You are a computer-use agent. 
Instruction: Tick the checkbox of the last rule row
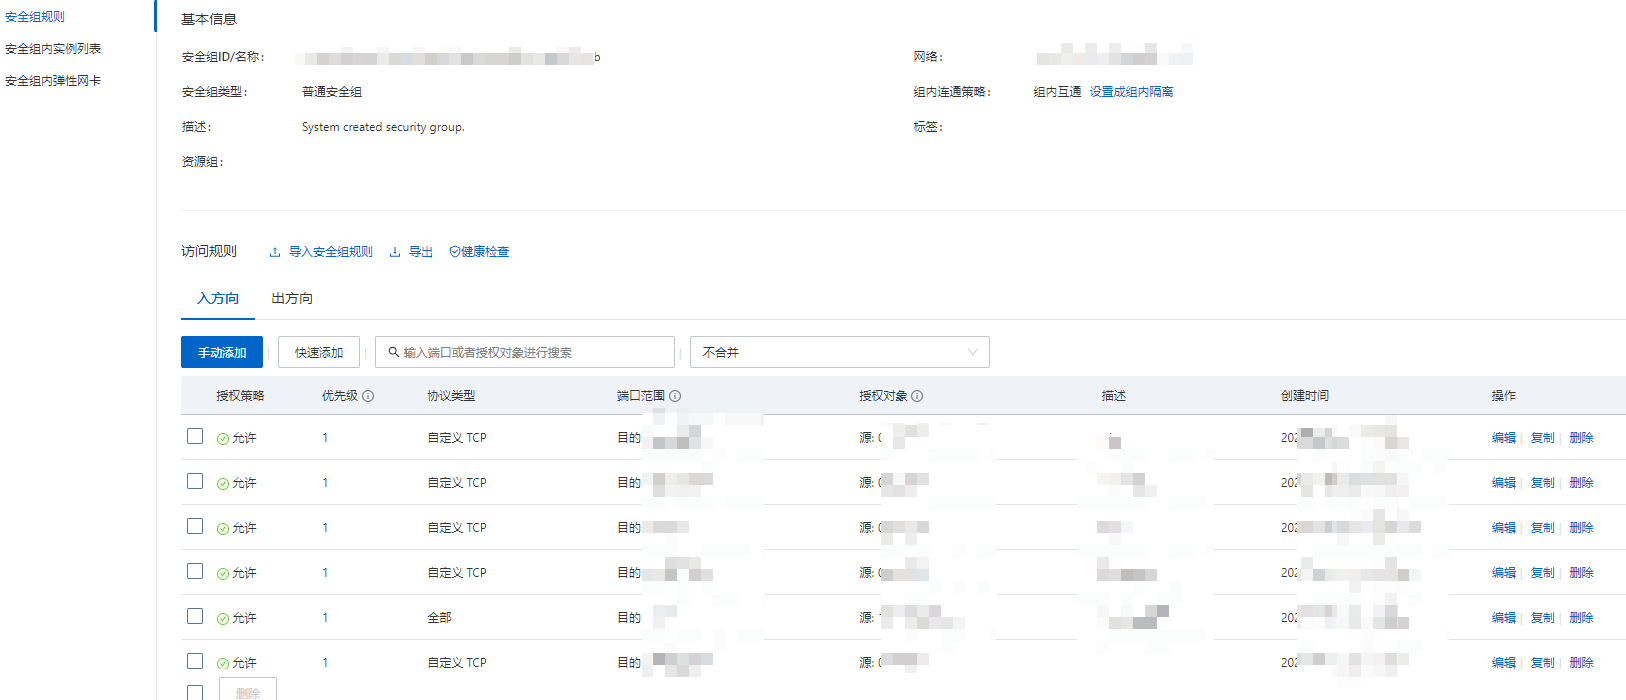tap(195, 661)
